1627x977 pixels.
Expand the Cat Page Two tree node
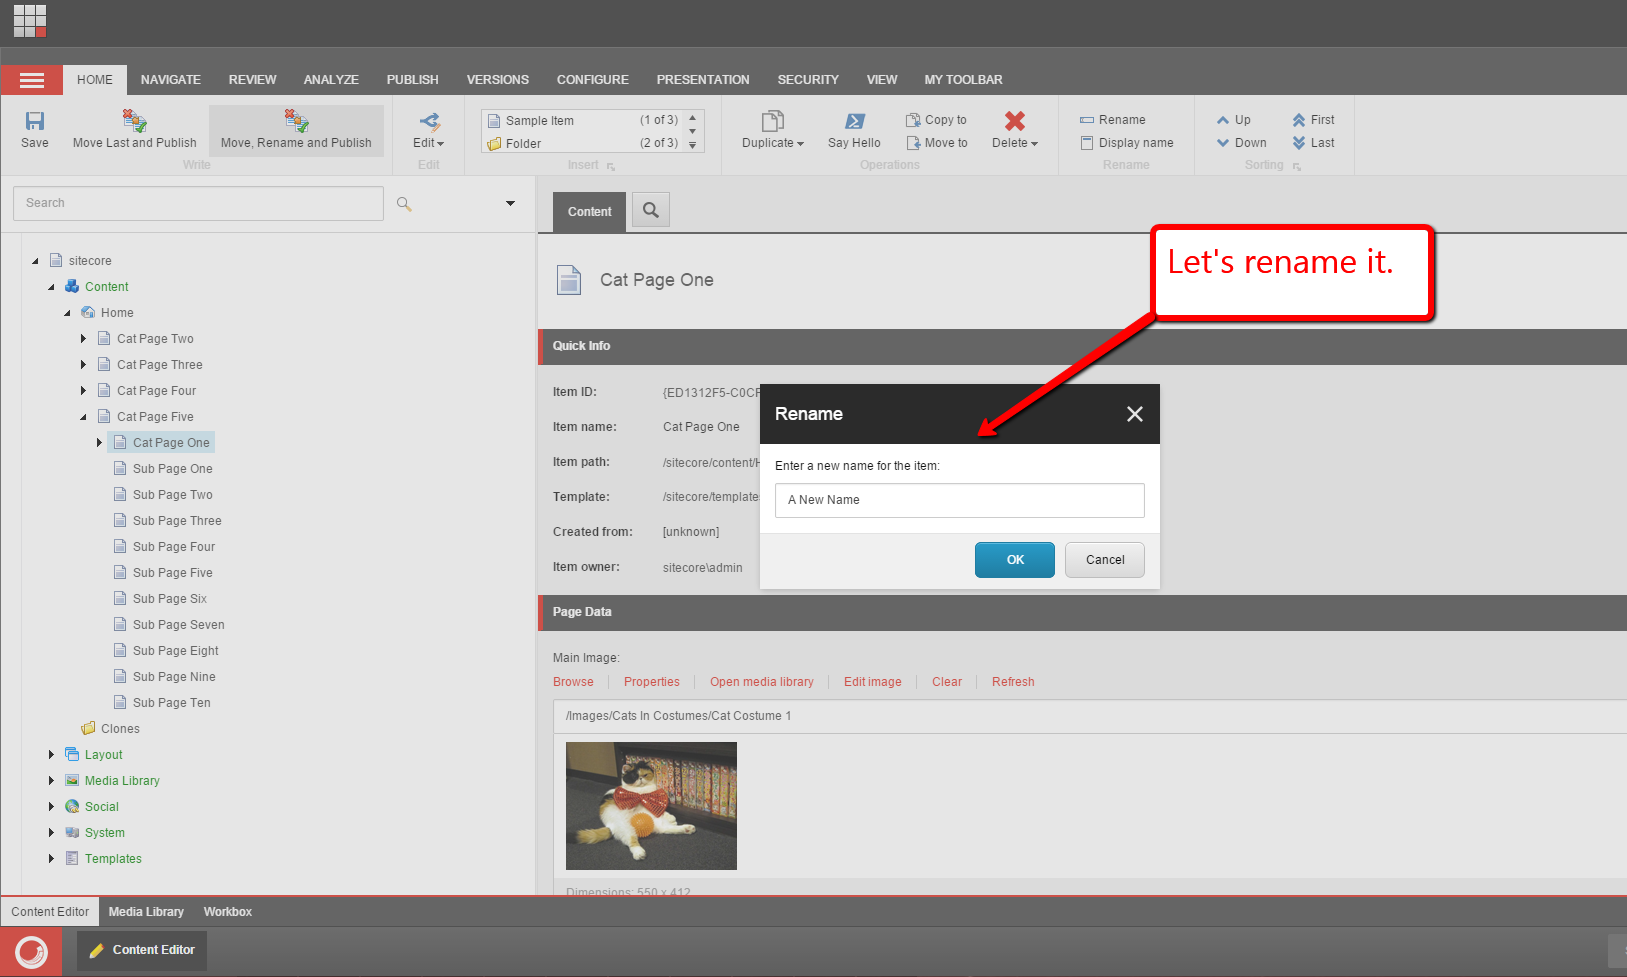pyautogui.click(x=83, y=339)
